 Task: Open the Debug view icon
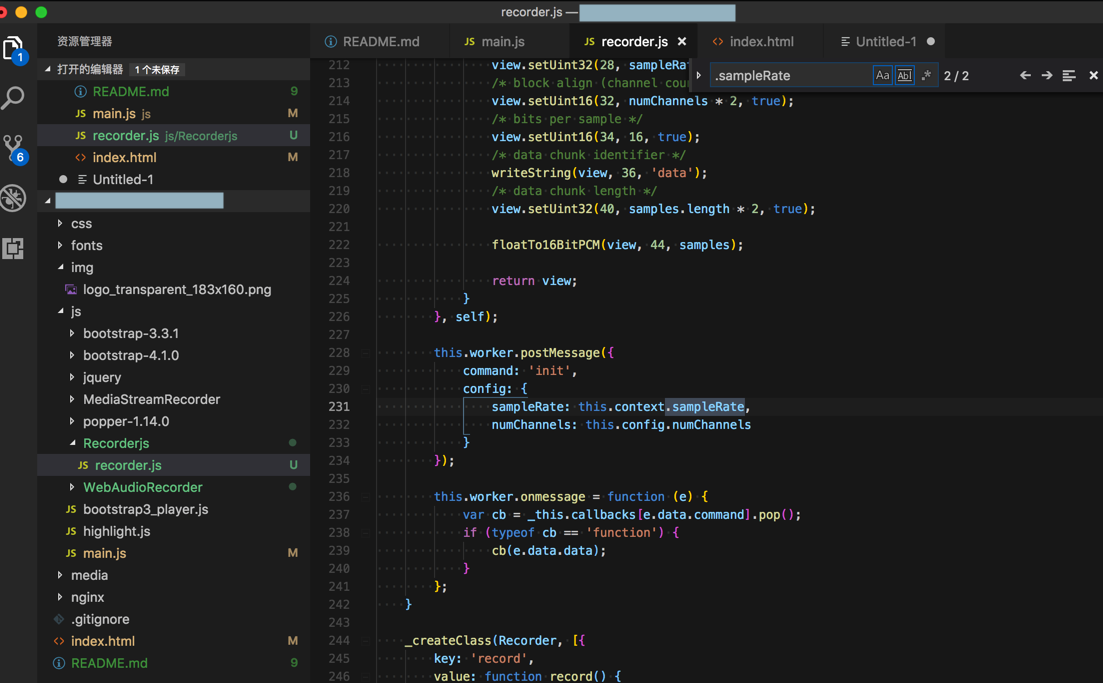click(14, 198)
